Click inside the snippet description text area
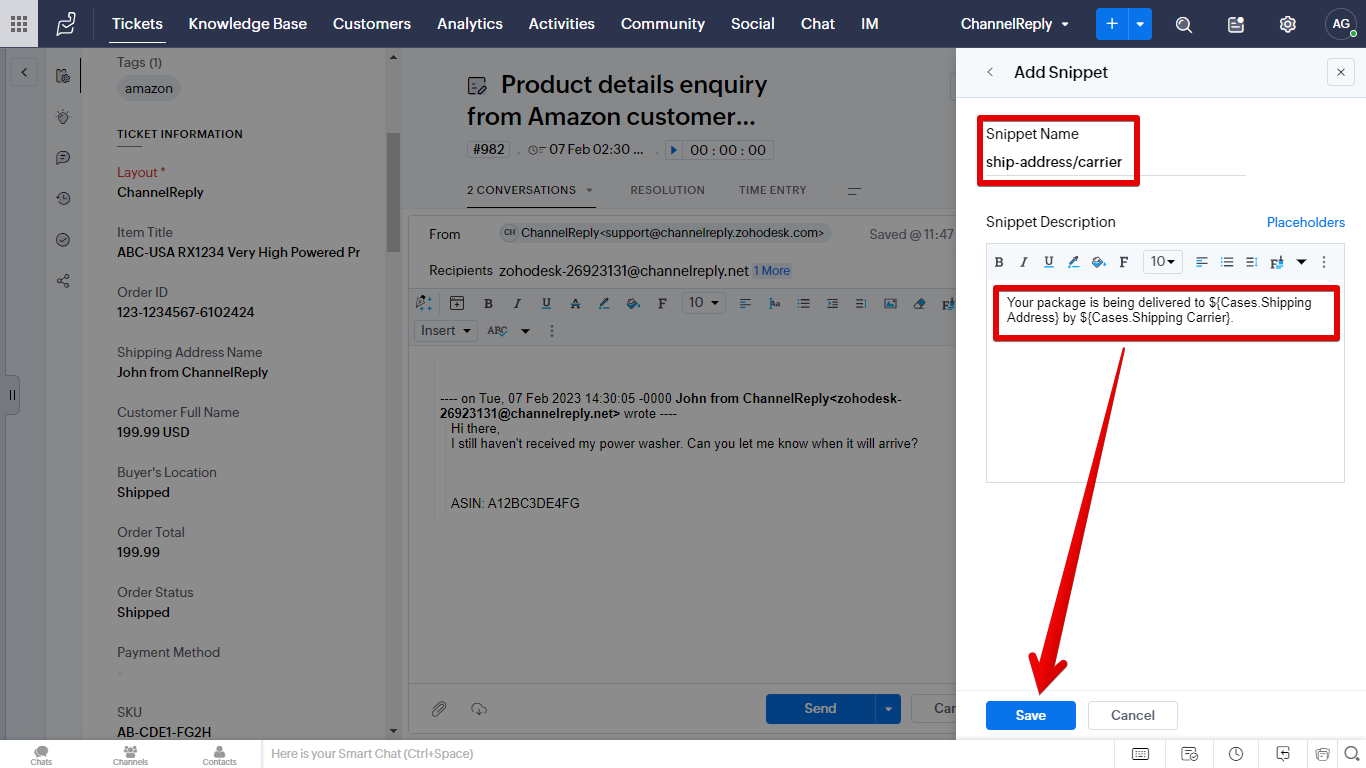Screen dimensions: 1366x768 tap(1165, 382)
